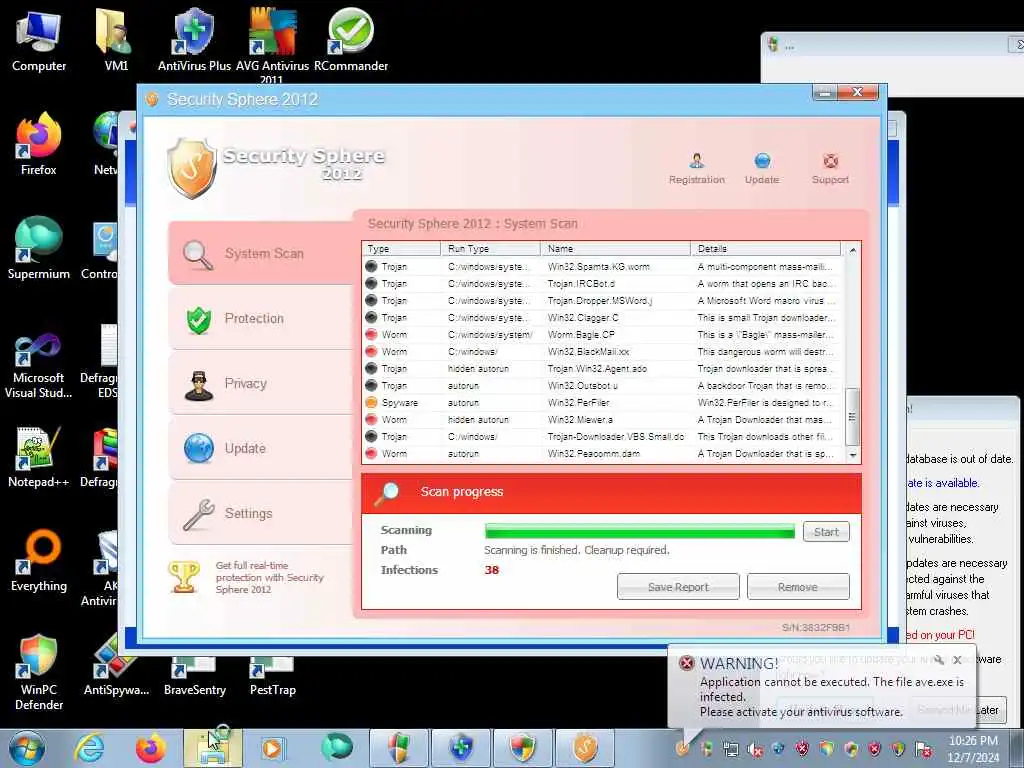Sort results by Type column header
This screenshot has width=1024, height=768.
402,249
